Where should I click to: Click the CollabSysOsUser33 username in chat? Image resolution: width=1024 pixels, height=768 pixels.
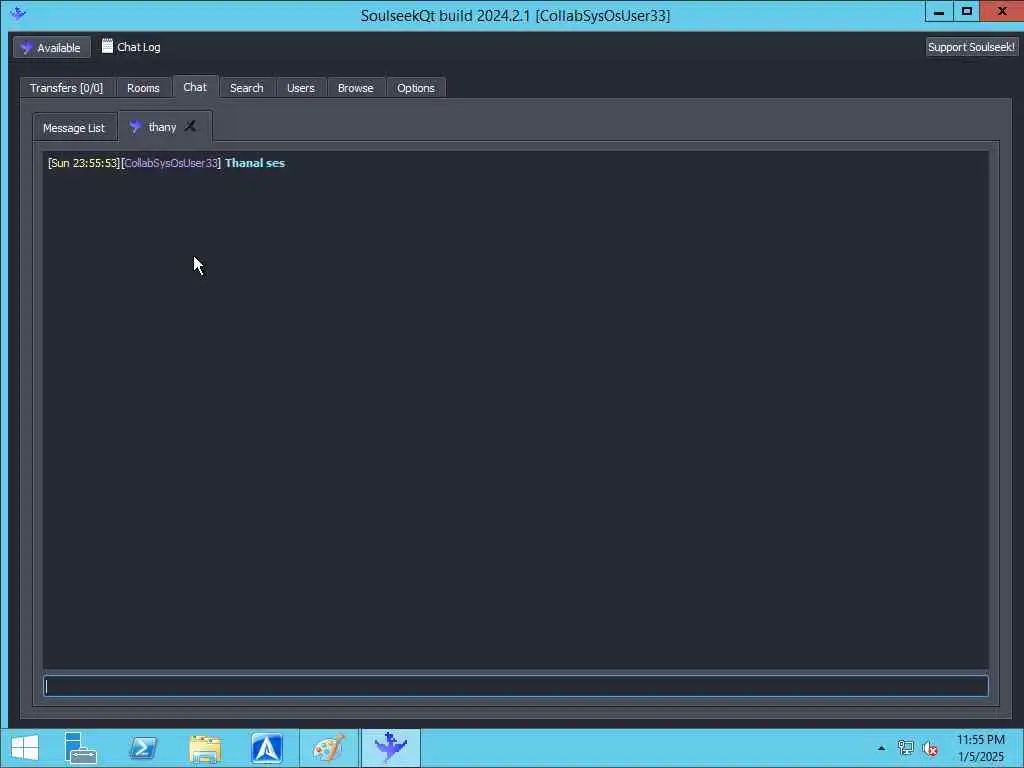171,163
